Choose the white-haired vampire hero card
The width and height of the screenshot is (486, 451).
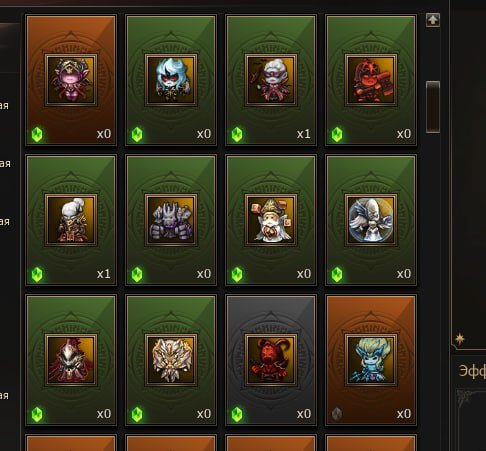click(271, 80)
